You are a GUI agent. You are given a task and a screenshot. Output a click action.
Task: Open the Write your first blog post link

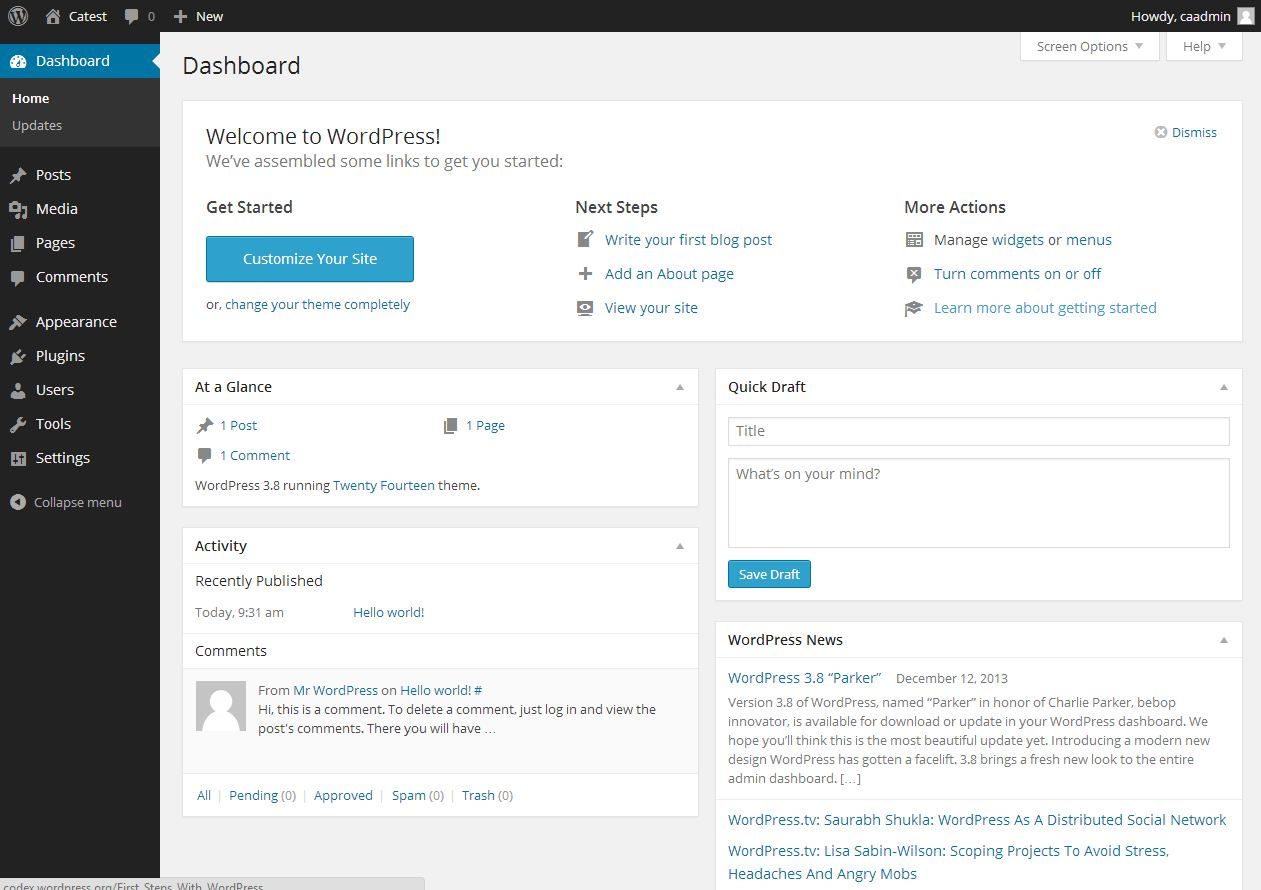click(x=688, y=240)
